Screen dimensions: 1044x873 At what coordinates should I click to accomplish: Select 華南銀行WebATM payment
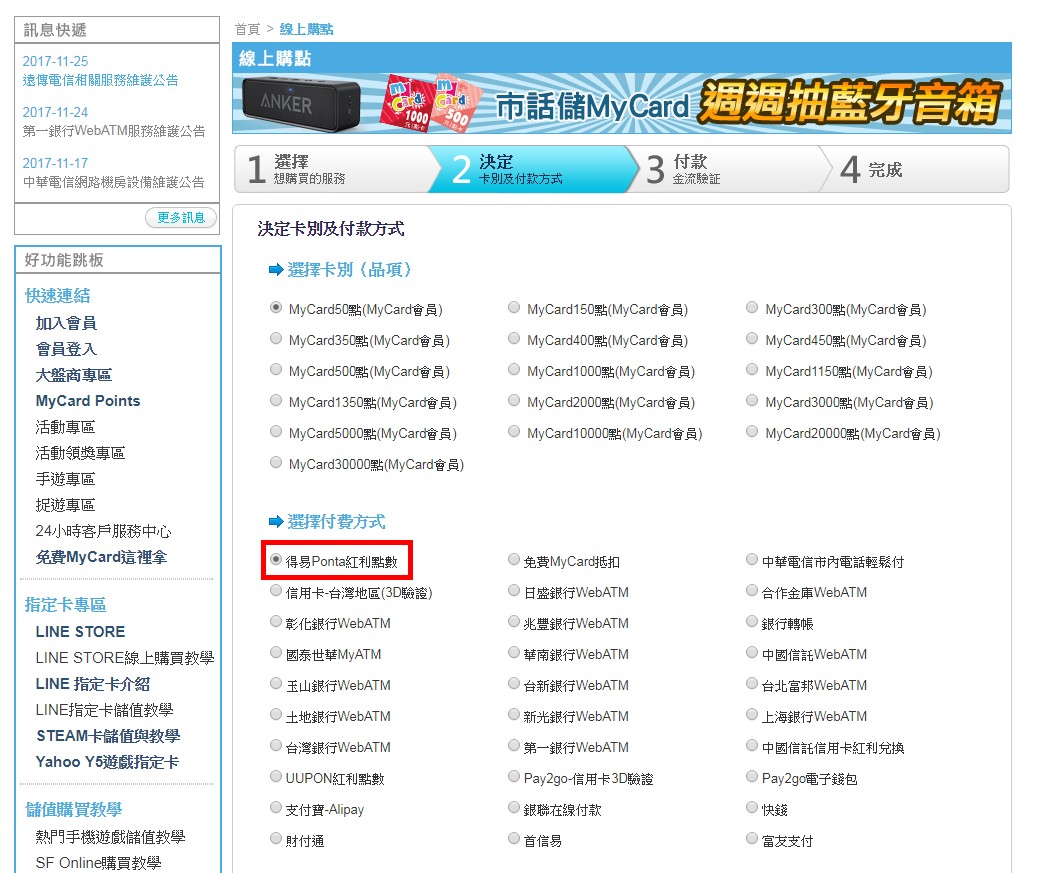pyautogui.click(x=514, y=653)
